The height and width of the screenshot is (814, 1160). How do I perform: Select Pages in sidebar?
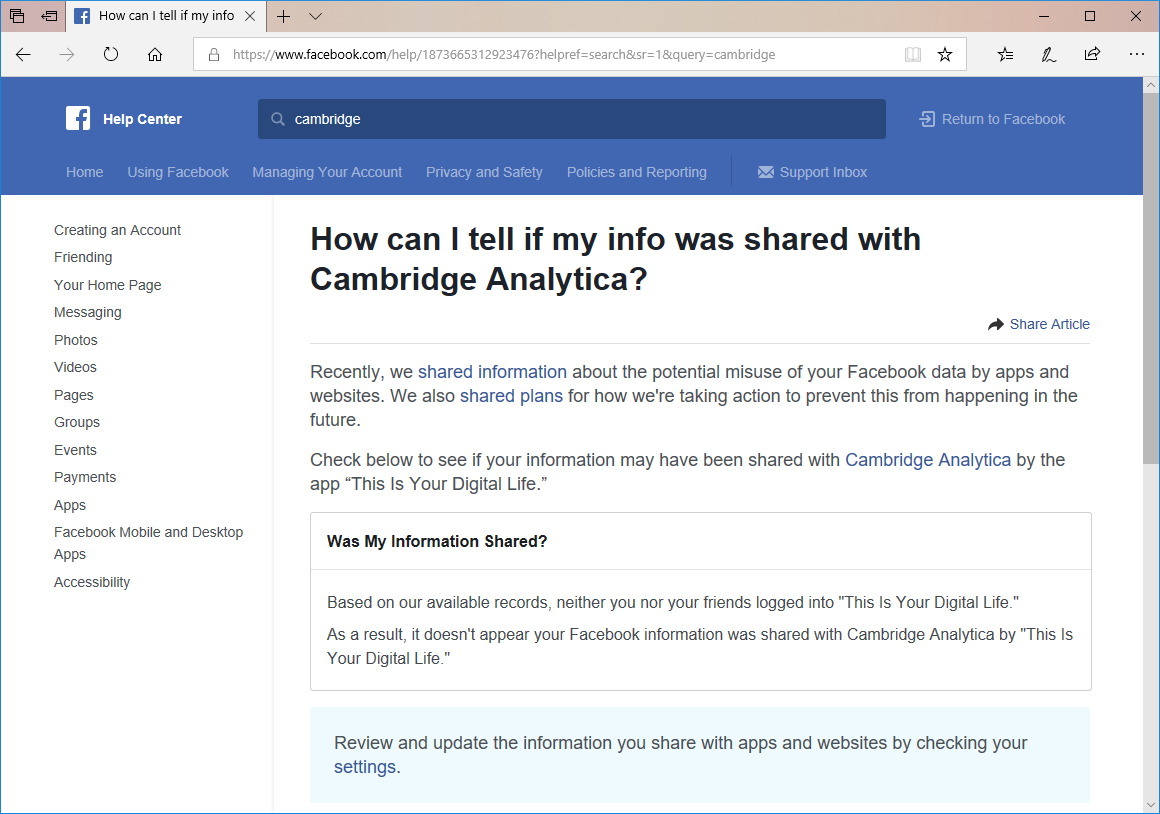click(73, 395)
